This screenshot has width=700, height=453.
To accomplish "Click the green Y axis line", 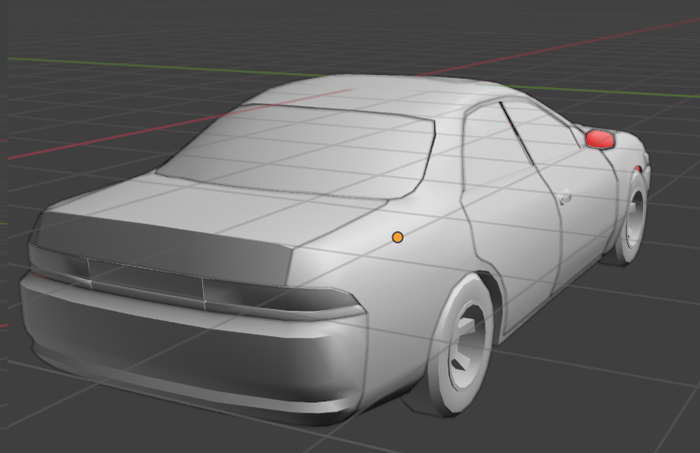I will [150, 68].
